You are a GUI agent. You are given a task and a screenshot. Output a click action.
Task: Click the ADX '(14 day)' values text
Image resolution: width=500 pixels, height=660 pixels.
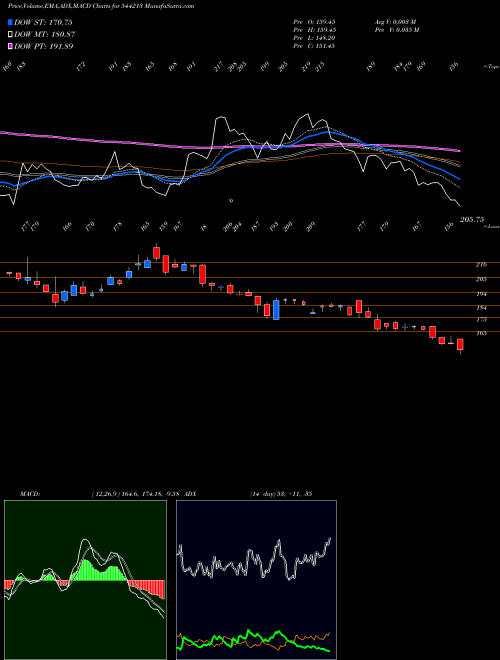(280, 494)
